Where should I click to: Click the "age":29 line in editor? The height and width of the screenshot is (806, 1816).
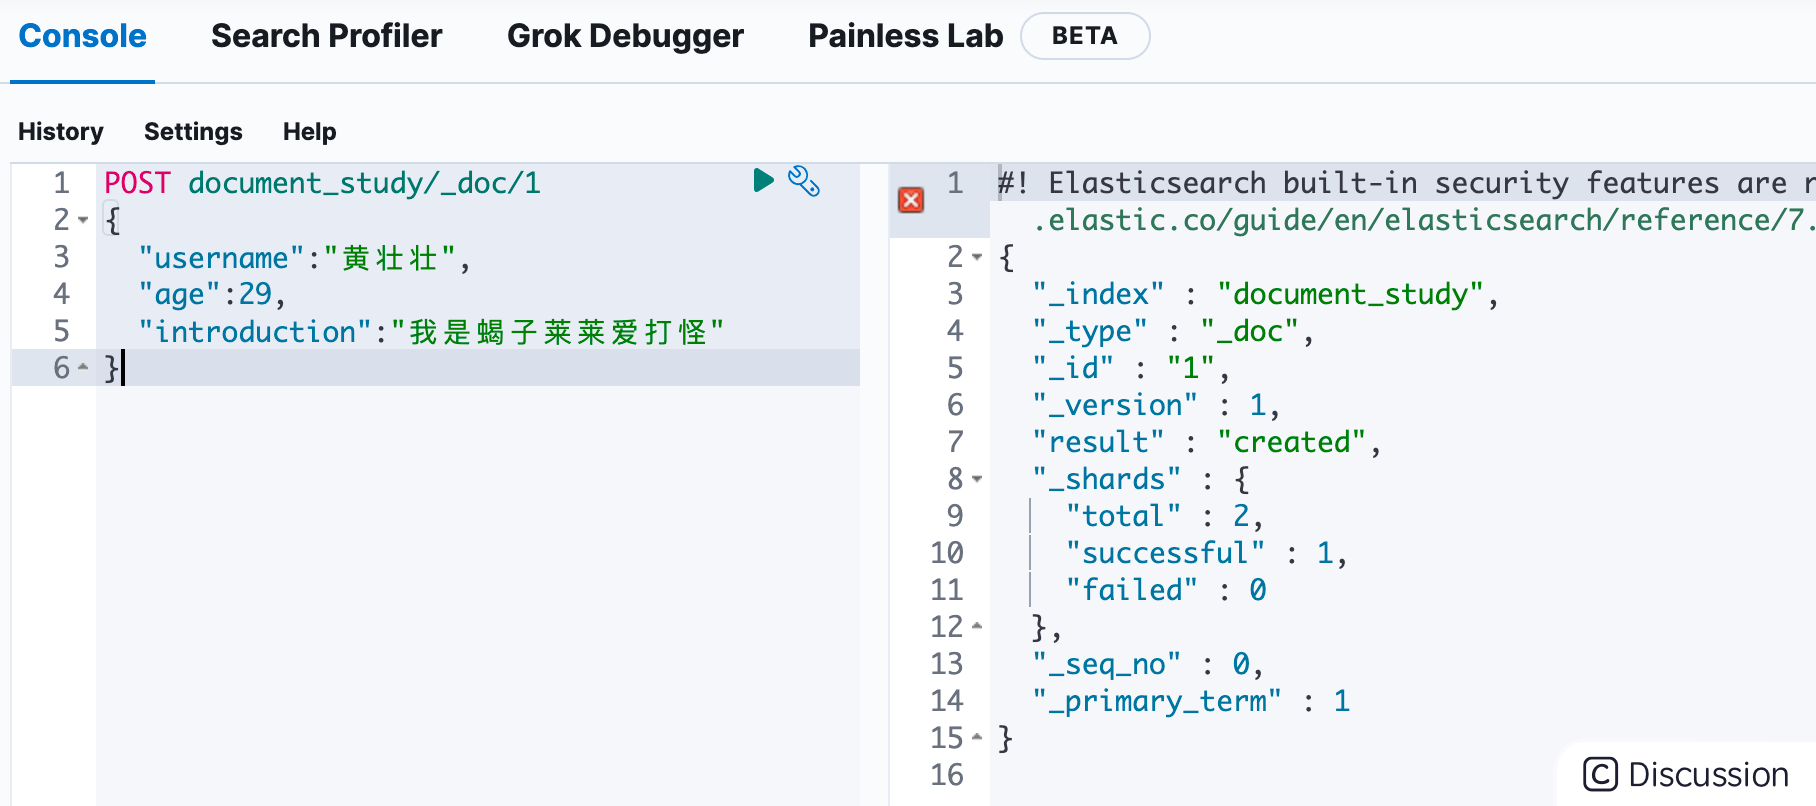(x=212, y=294)
